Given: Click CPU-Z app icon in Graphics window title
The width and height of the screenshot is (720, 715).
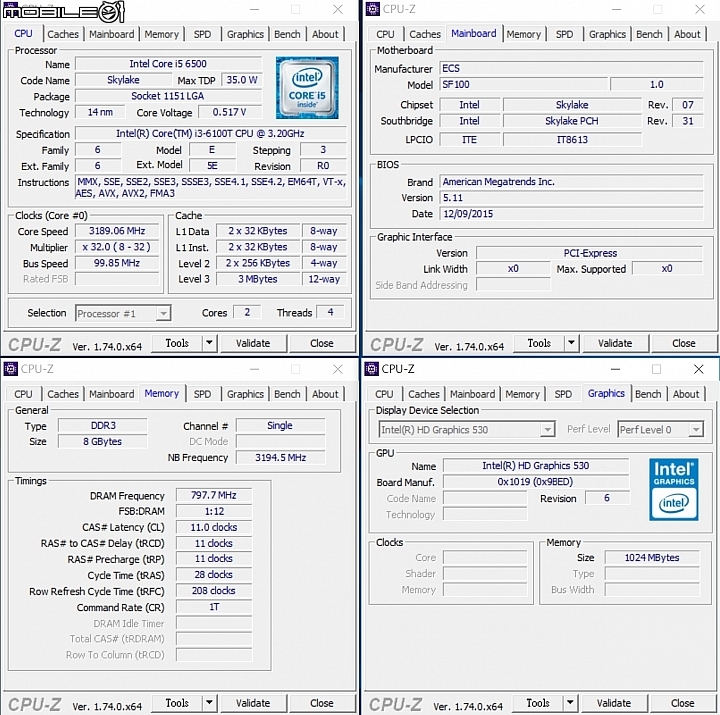Looking at the screenshot, I should (x=371, y=369).
